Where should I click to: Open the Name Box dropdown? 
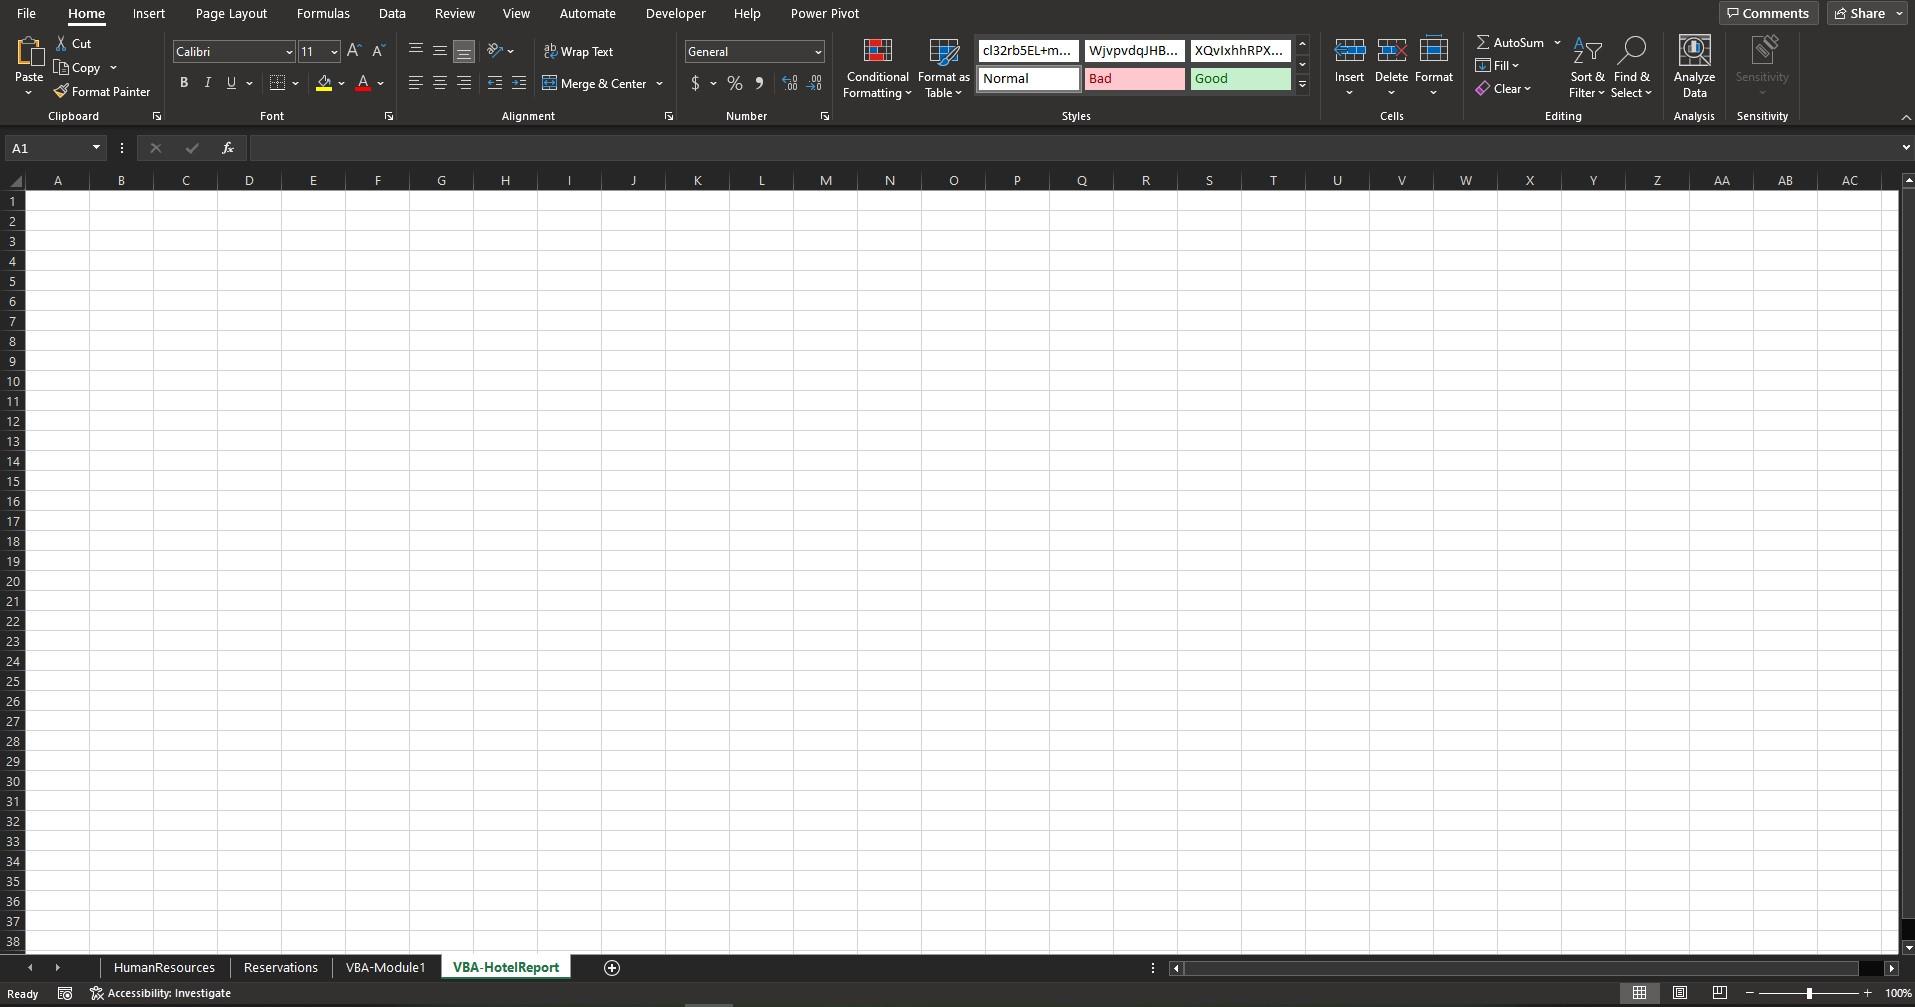coord(96,148)
